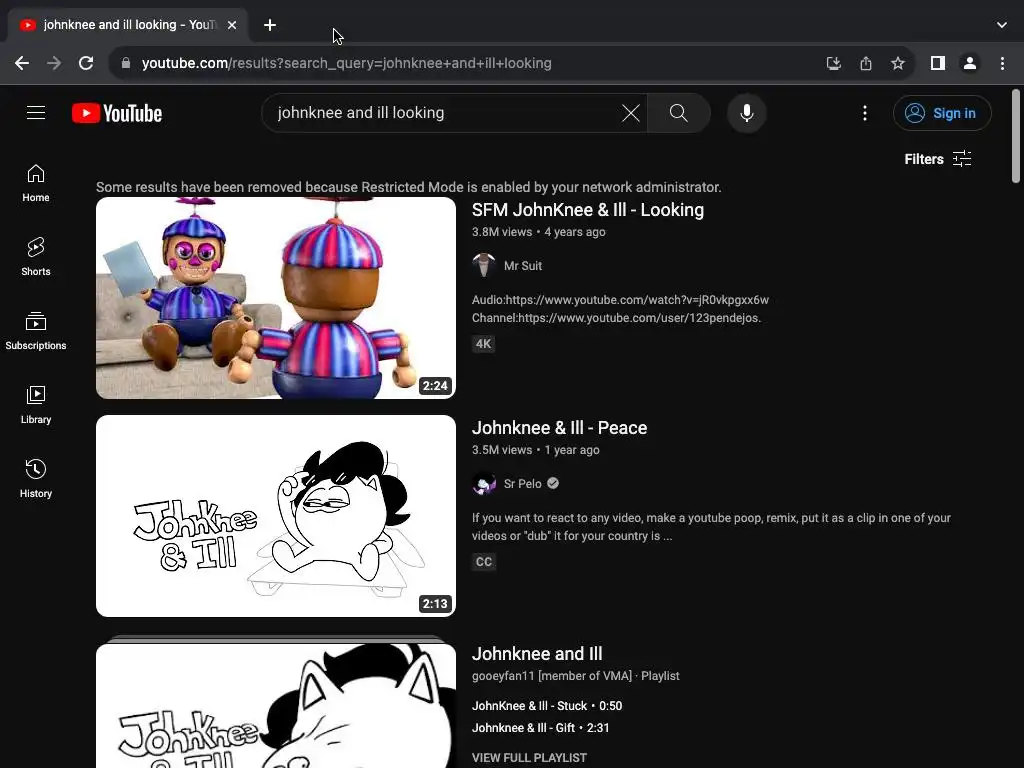
Task: Open the Johnknee and Ill playlist title
Action: [537, 654]
